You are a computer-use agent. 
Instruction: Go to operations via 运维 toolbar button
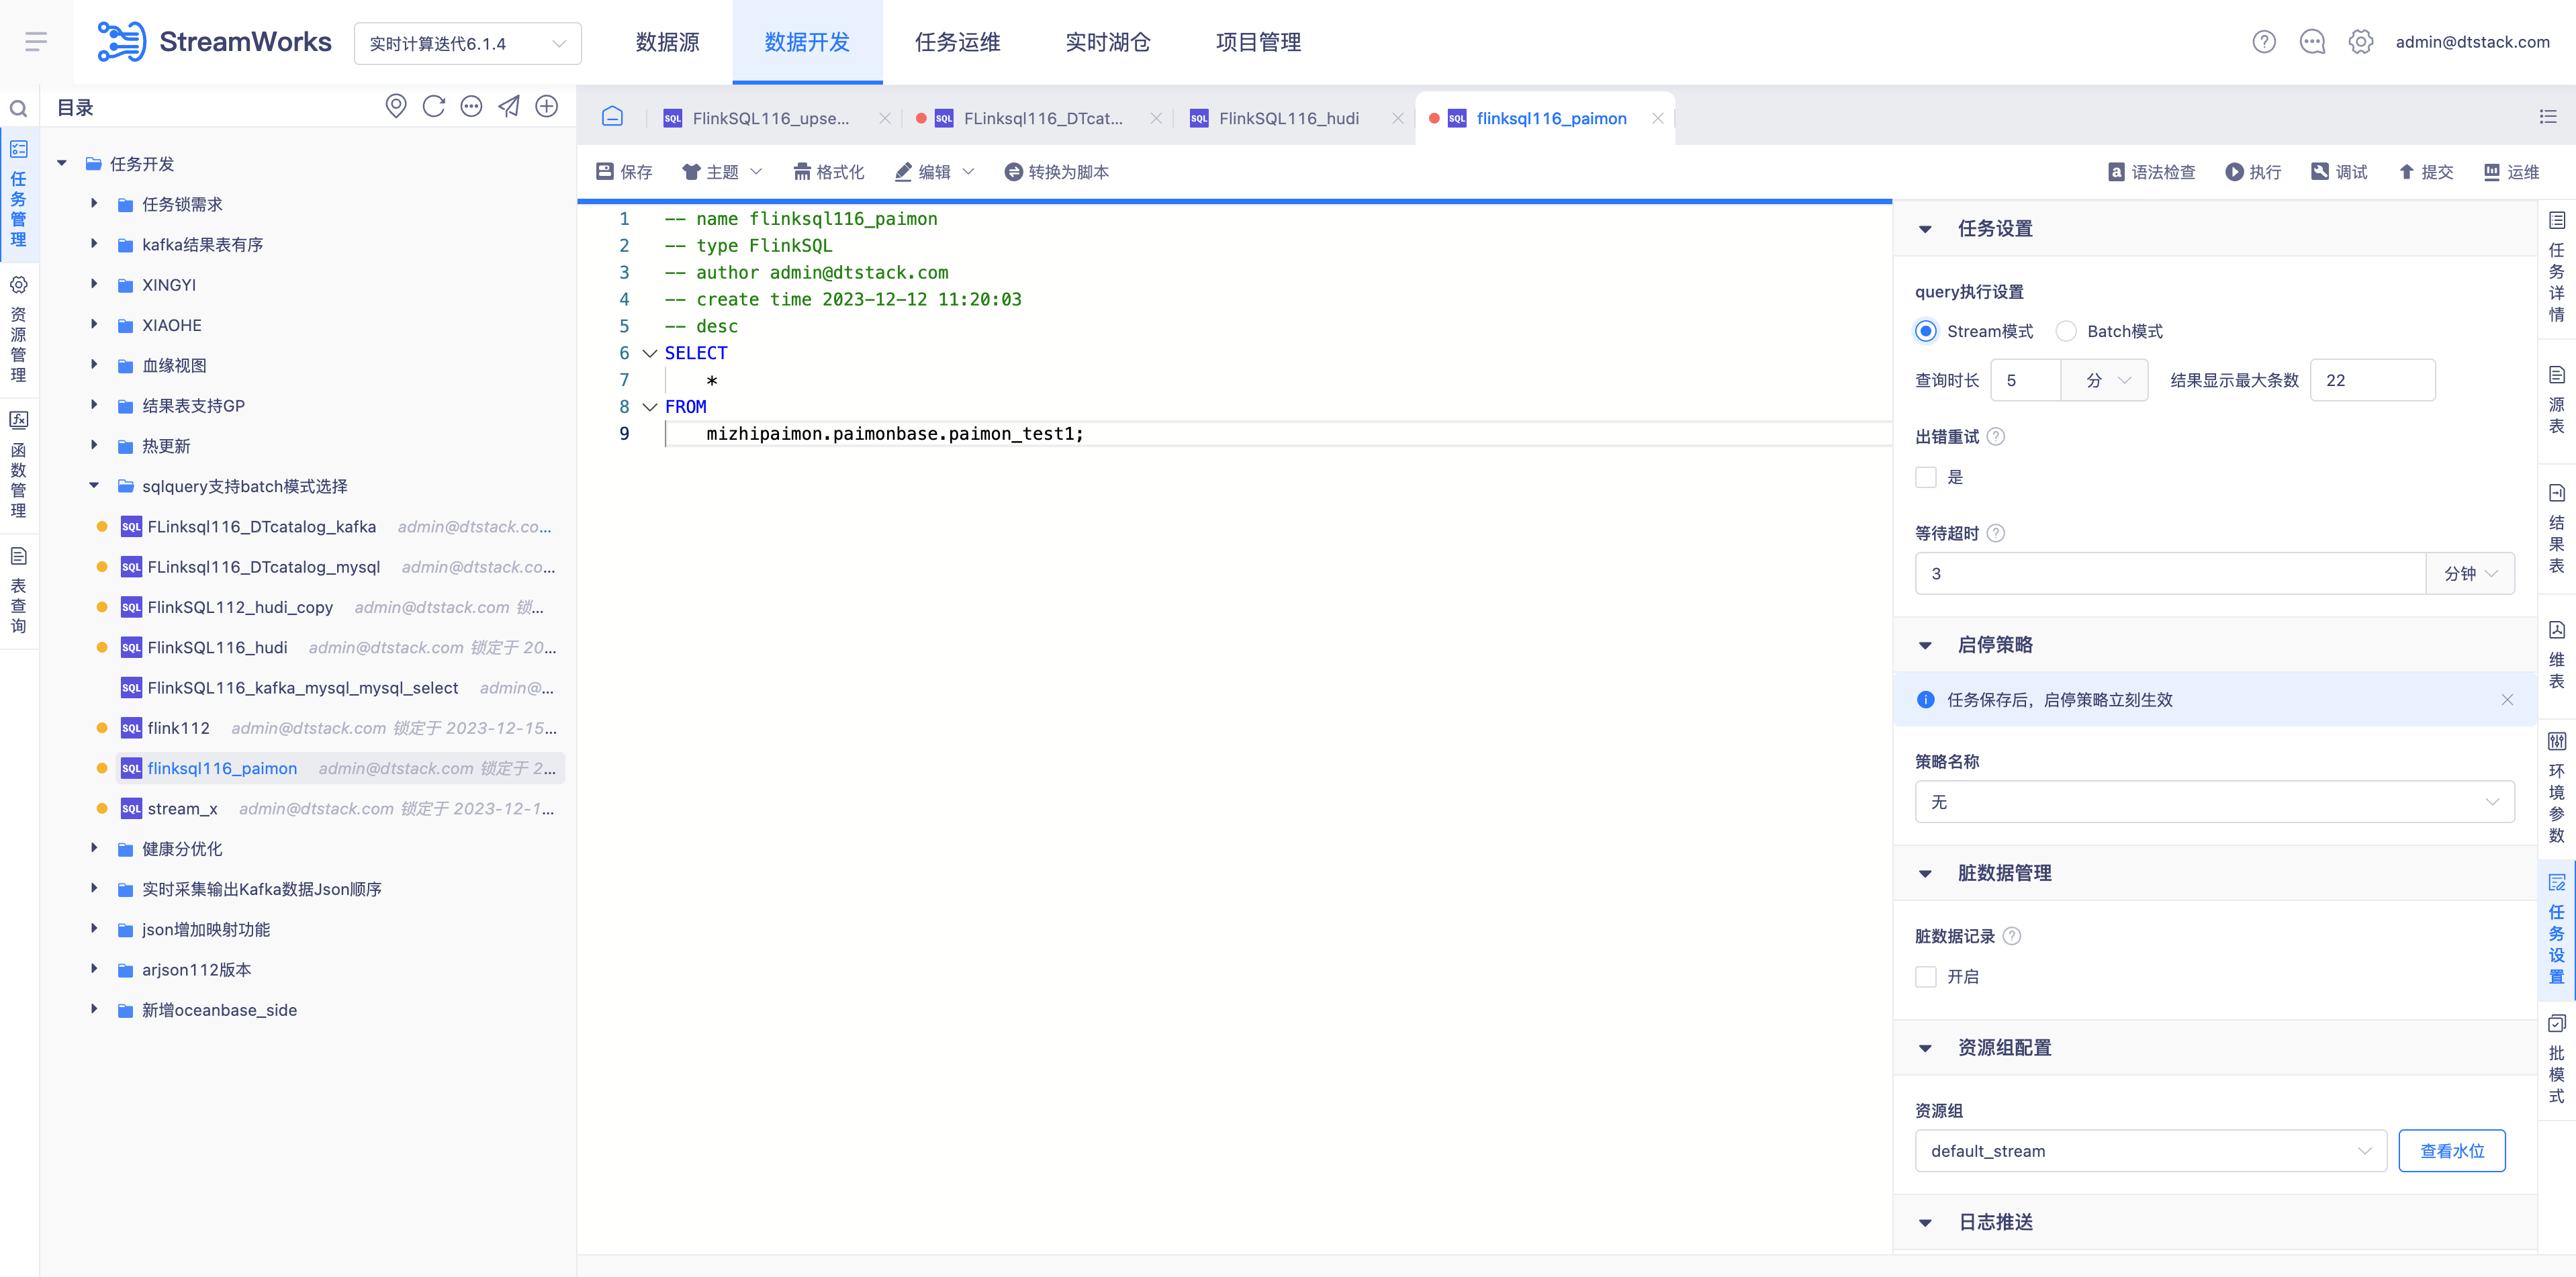(2511, 172)
